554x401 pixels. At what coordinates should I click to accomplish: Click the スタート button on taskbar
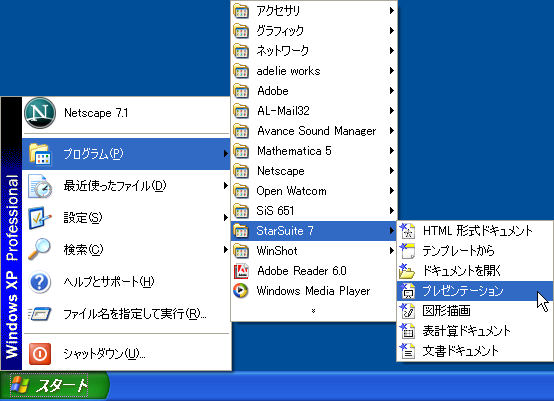(54, 385)
